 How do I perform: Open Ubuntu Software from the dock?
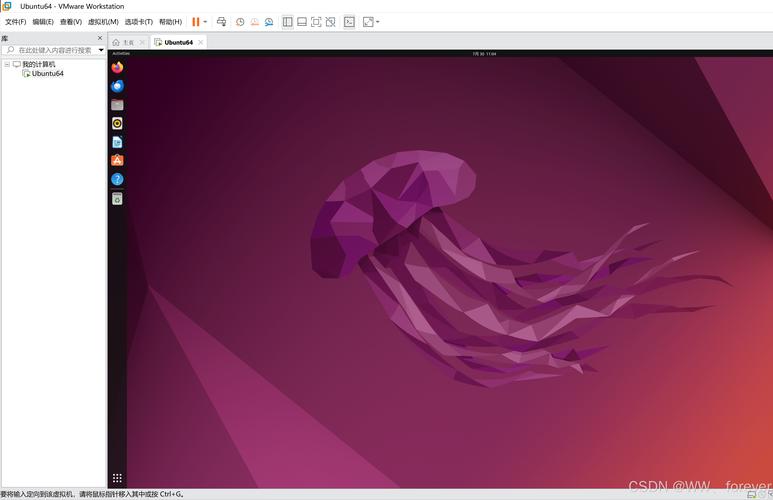(117, 160)
